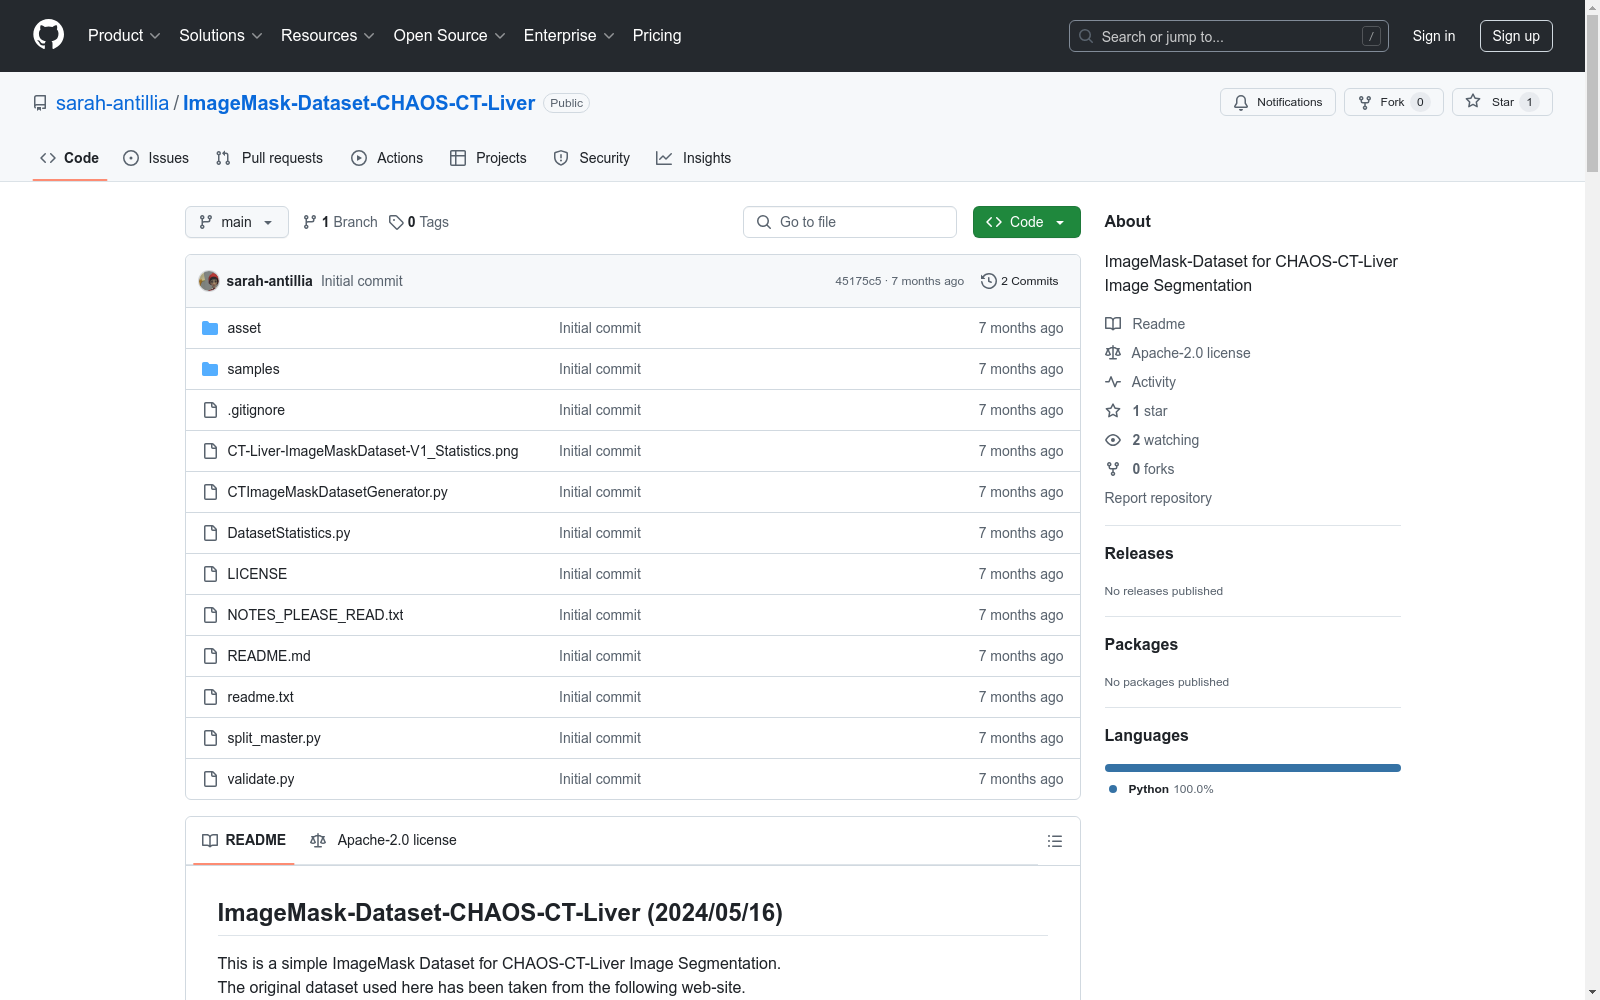Open the 1 Branch link
This screenshot has width=1600, height=1000.
(340, 222)
